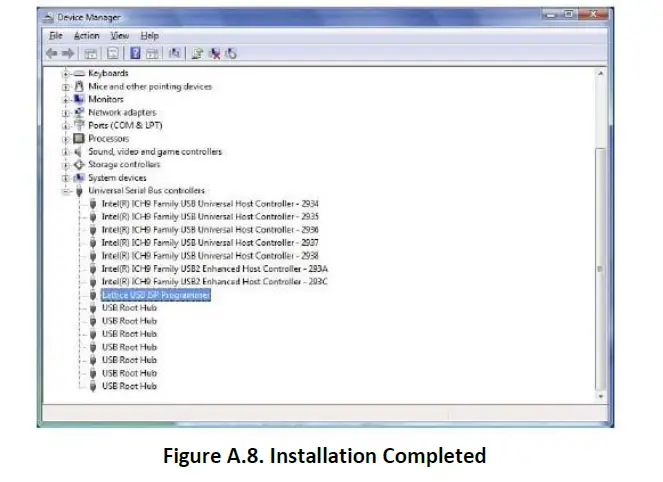Close the Device Manager window
The image size is (663, 482).
coord(593,15)
